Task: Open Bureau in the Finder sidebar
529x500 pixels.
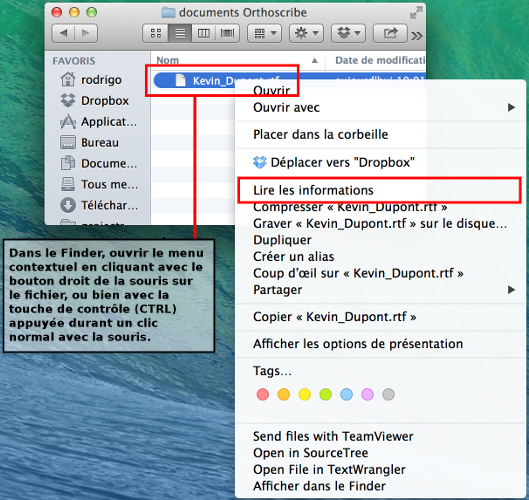Action: [x=89, y=142]
